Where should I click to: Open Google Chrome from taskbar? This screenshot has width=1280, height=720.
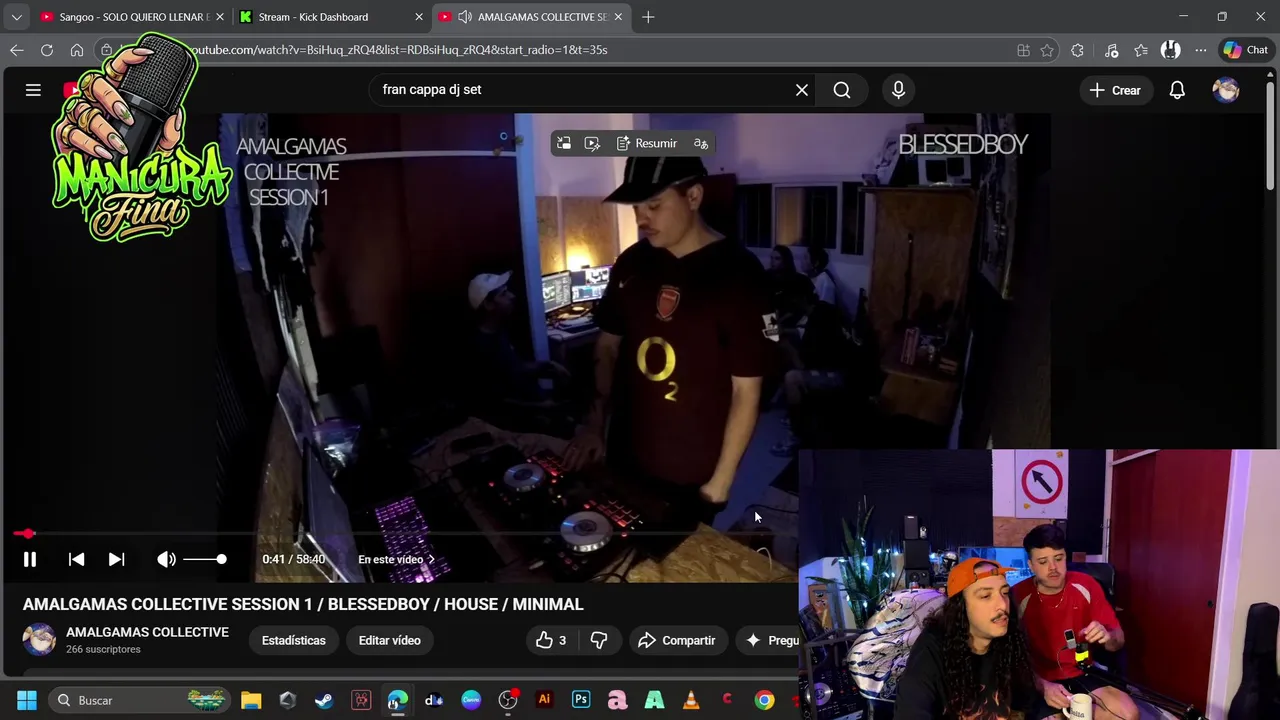pyautogui.click(x=764, y=700)
